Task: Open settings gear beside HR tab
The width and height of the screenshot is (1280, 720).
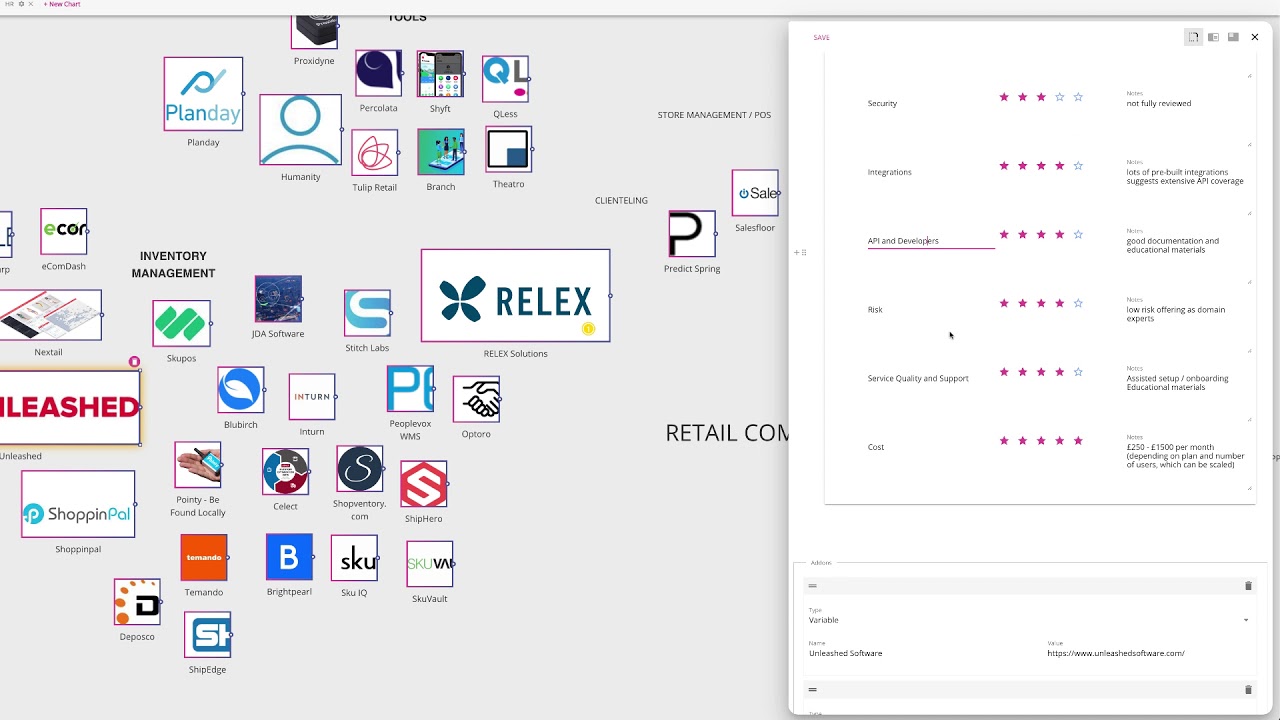Action: click(21, 4)
